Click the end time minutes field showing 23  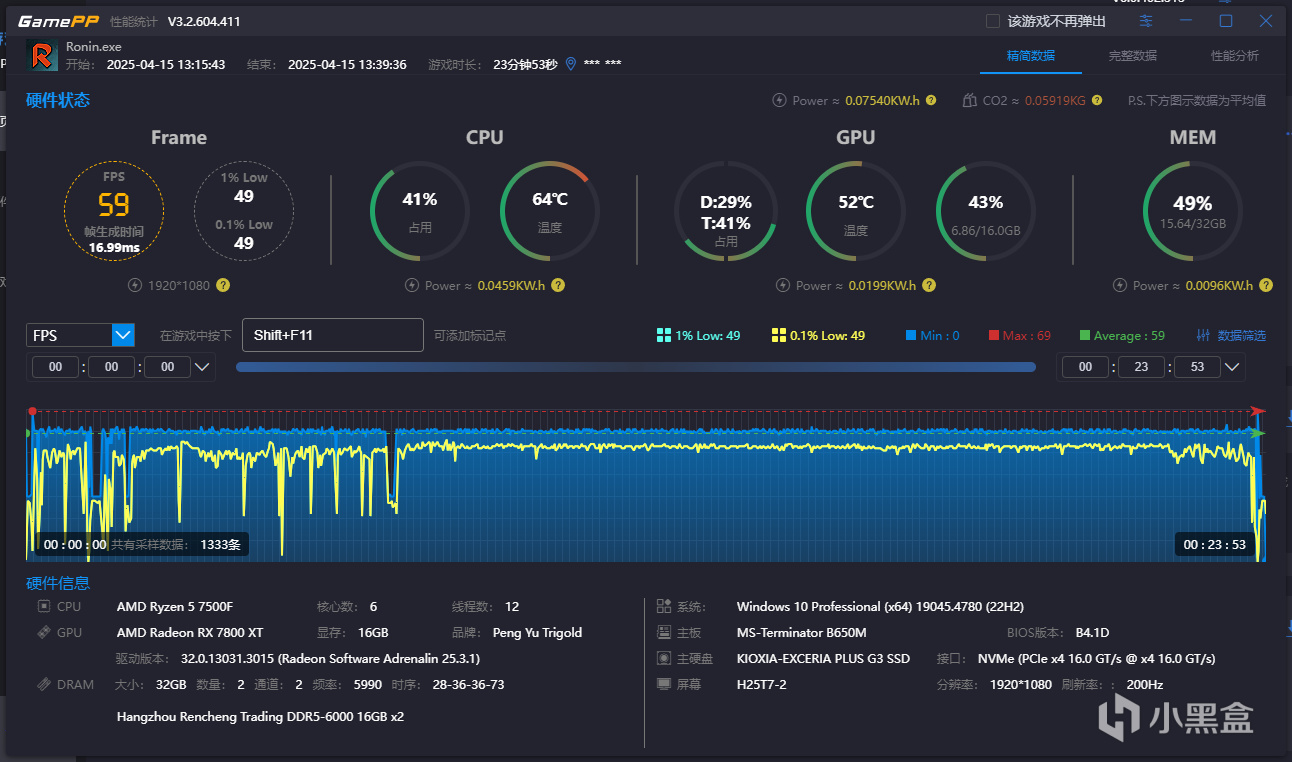(x=1142, y=367)
